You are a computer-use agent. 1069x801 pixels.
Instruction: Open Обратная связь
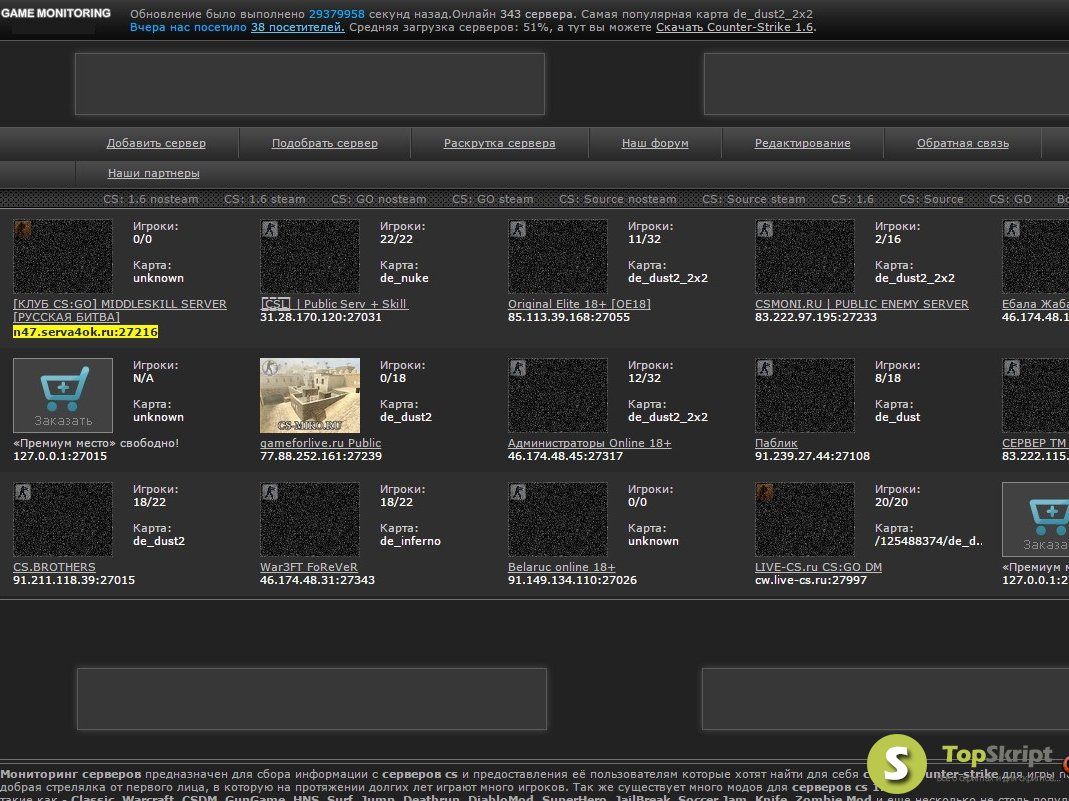(963, 143)
